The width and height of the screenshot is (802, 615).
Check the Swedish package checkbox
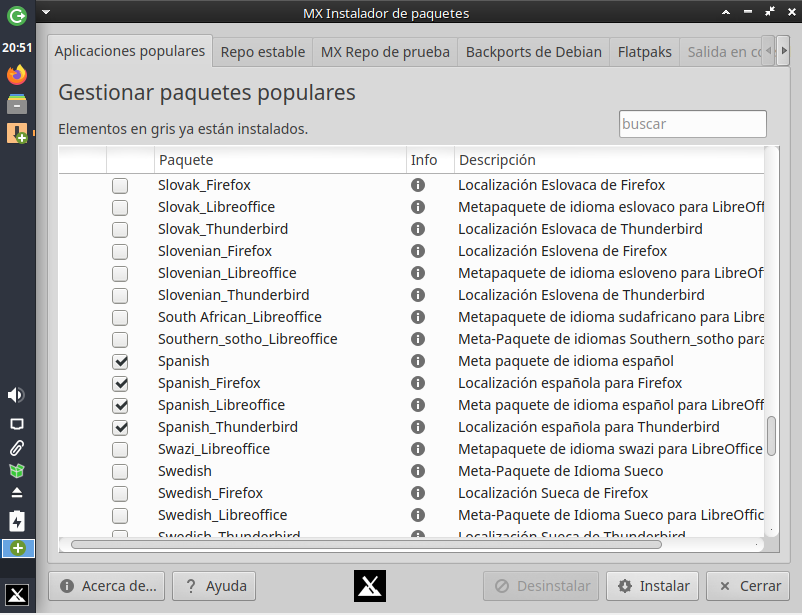[120, 472]
